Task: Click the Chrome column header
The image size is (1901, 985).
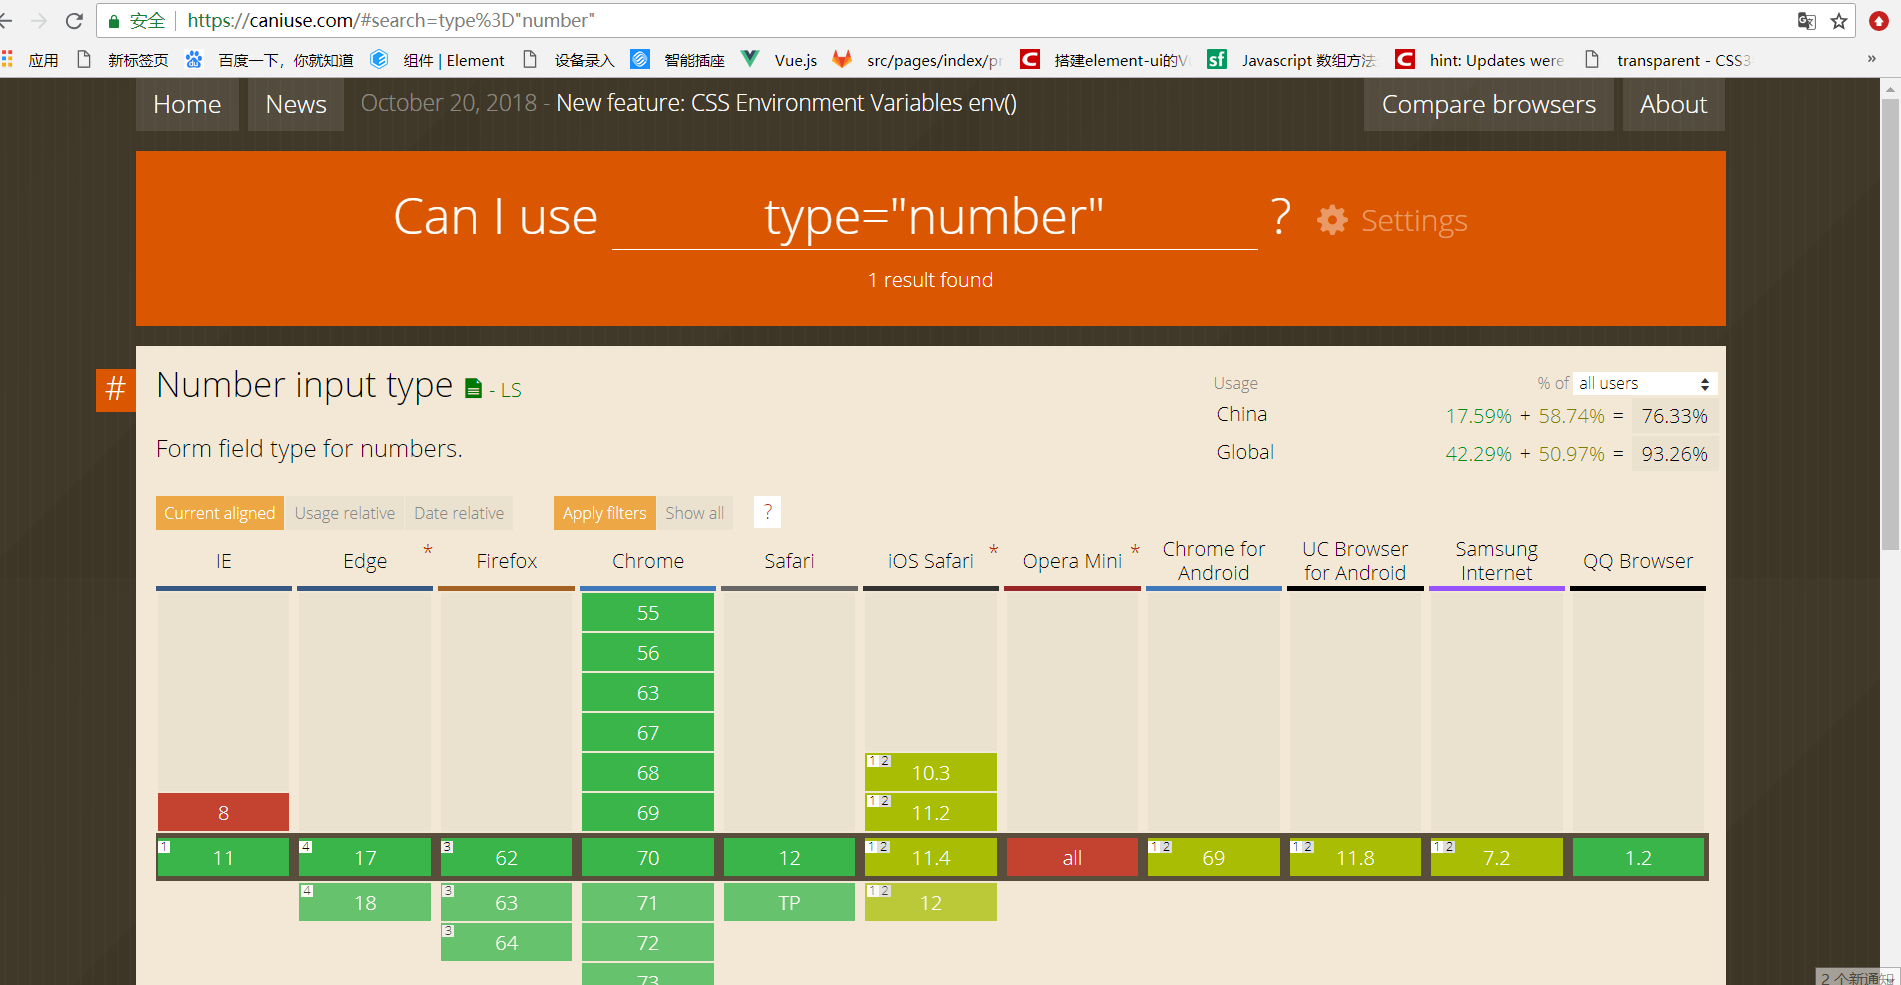Action: coord(648,561)
